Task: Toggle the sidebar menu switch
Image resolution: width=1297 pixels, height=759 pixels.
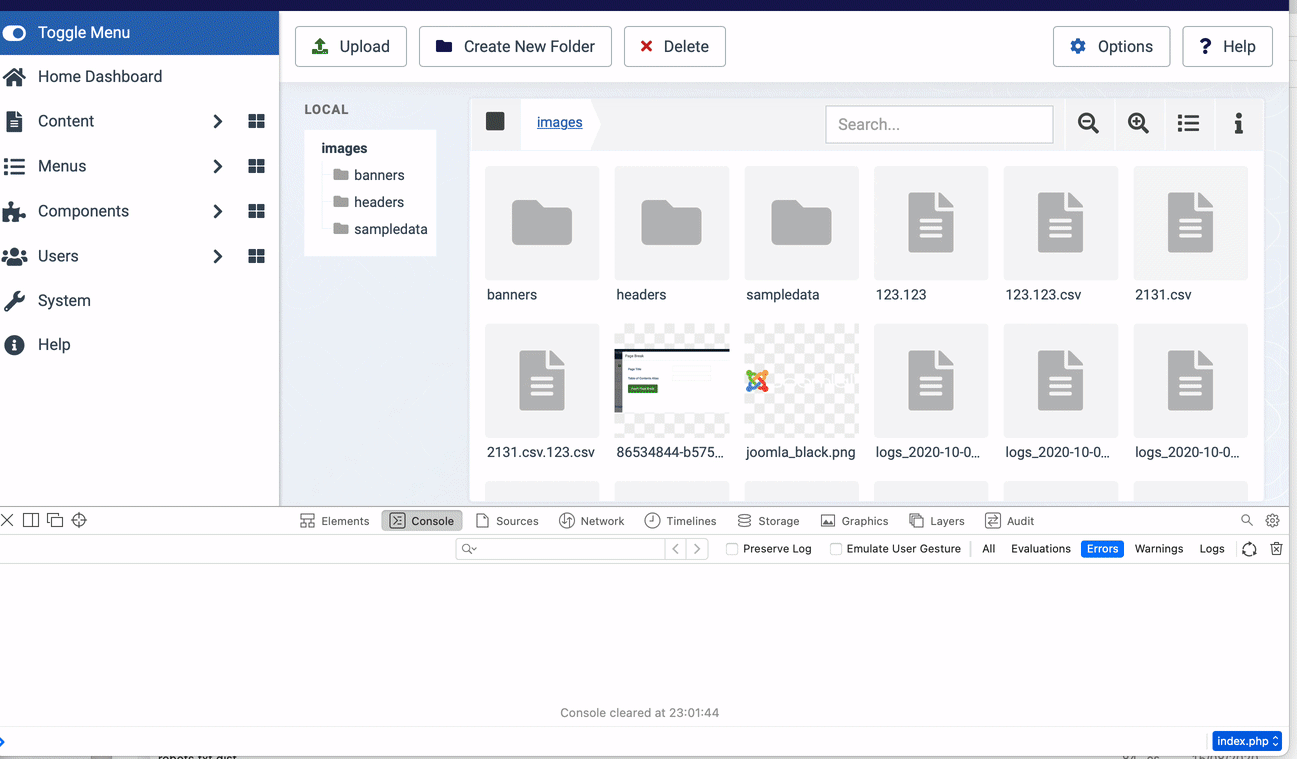Action: click(x=14, y=33)
